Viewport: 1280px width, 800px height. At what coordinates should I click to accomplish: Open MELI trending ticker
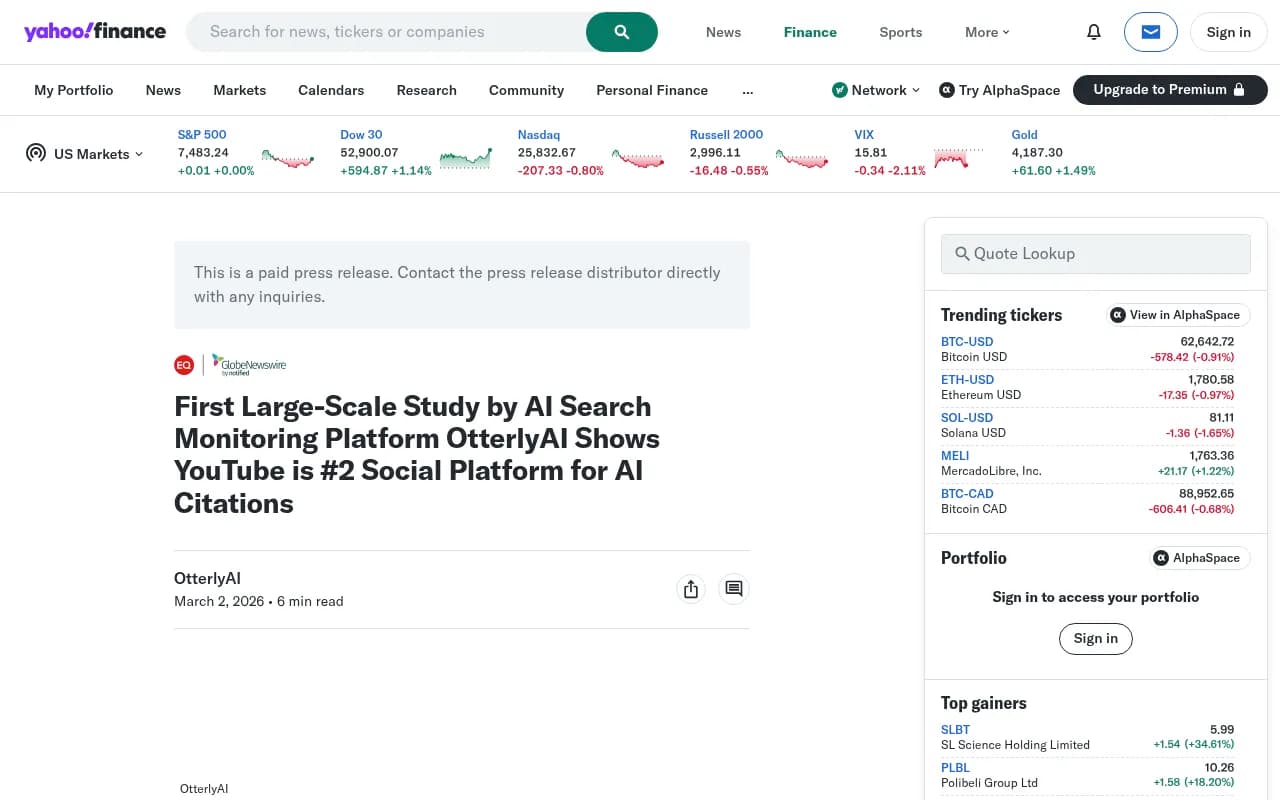click(x=955, y=456)
